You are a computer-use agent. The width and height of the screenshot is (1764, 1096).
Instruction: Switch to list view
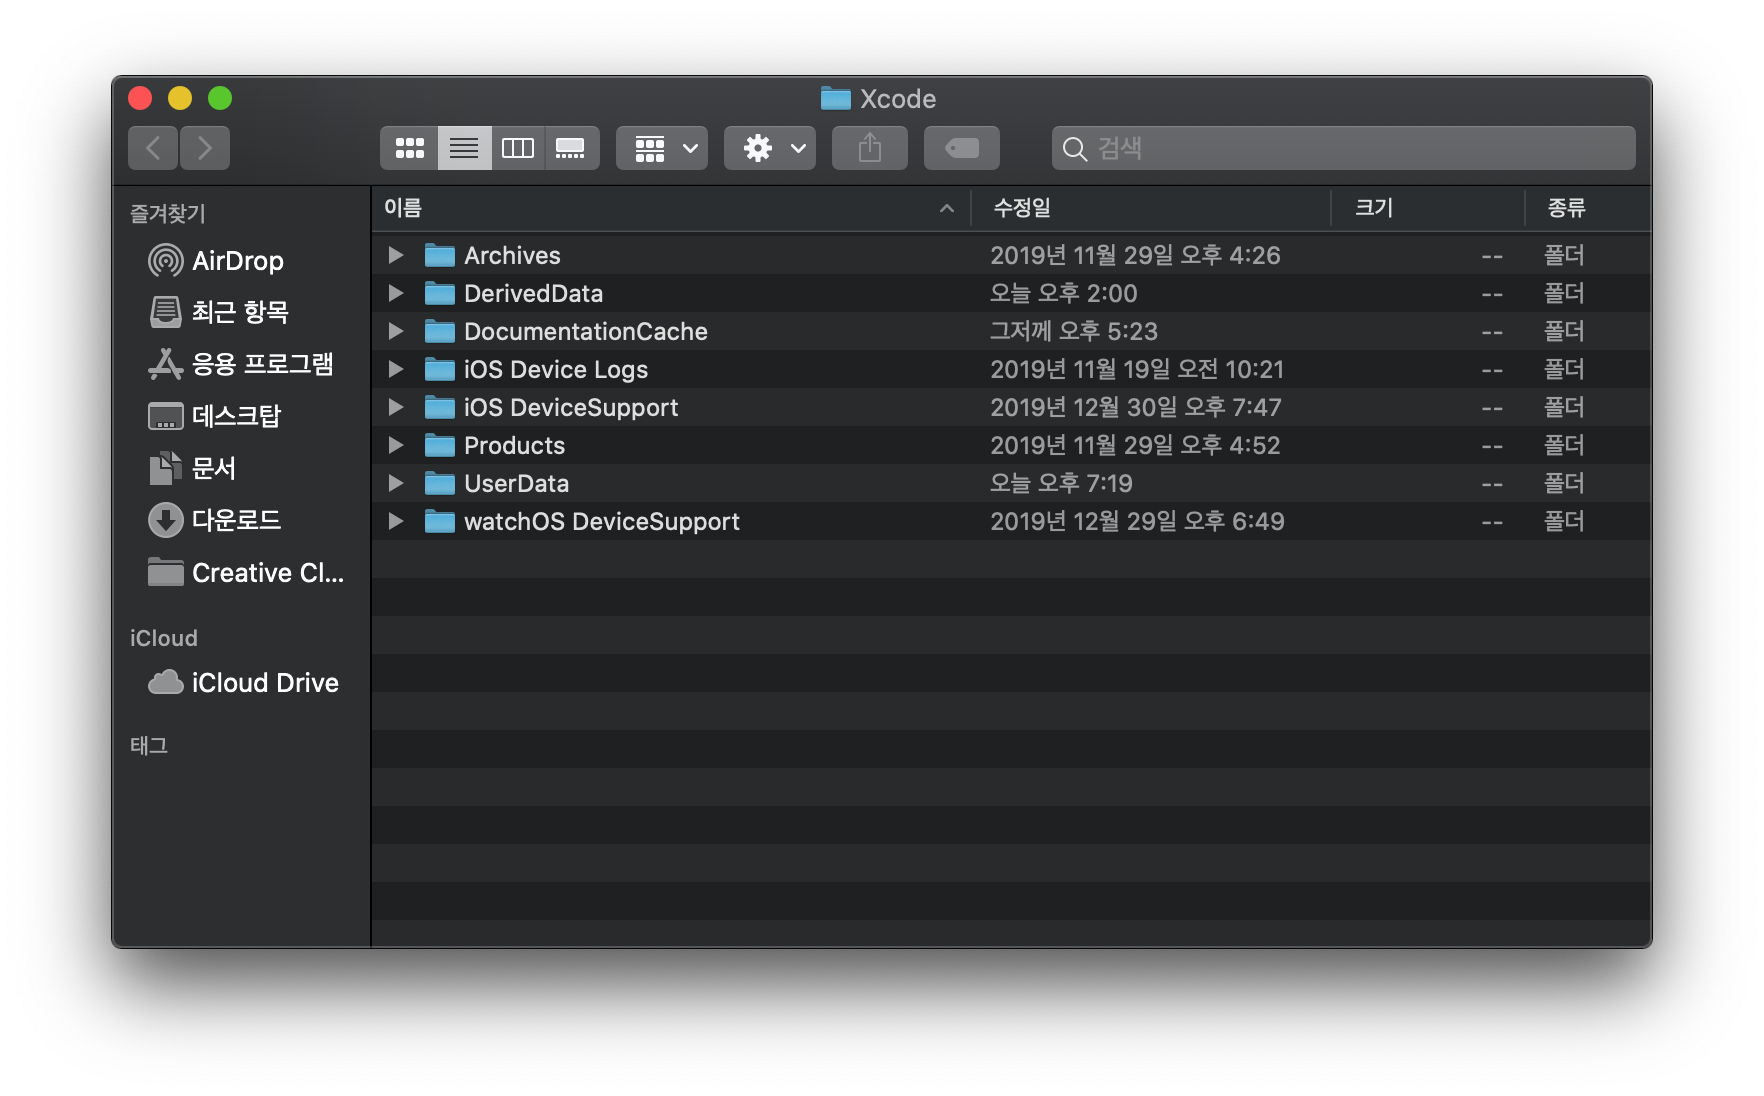(464, 148)
